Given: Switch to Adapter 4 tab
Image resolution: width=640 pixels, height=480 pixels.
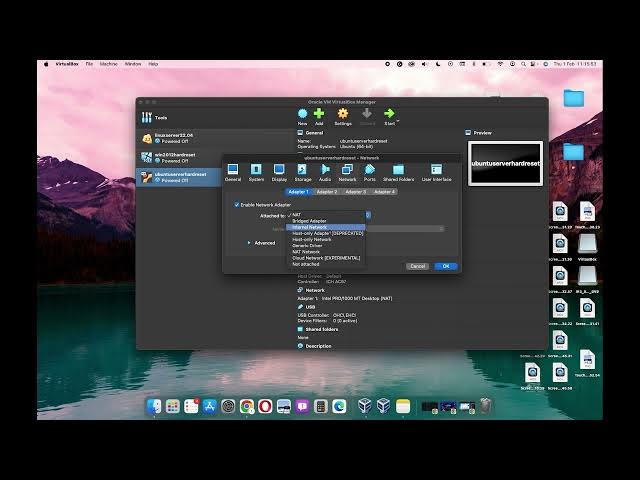Looking at the screenshot, I should point(384,192).
